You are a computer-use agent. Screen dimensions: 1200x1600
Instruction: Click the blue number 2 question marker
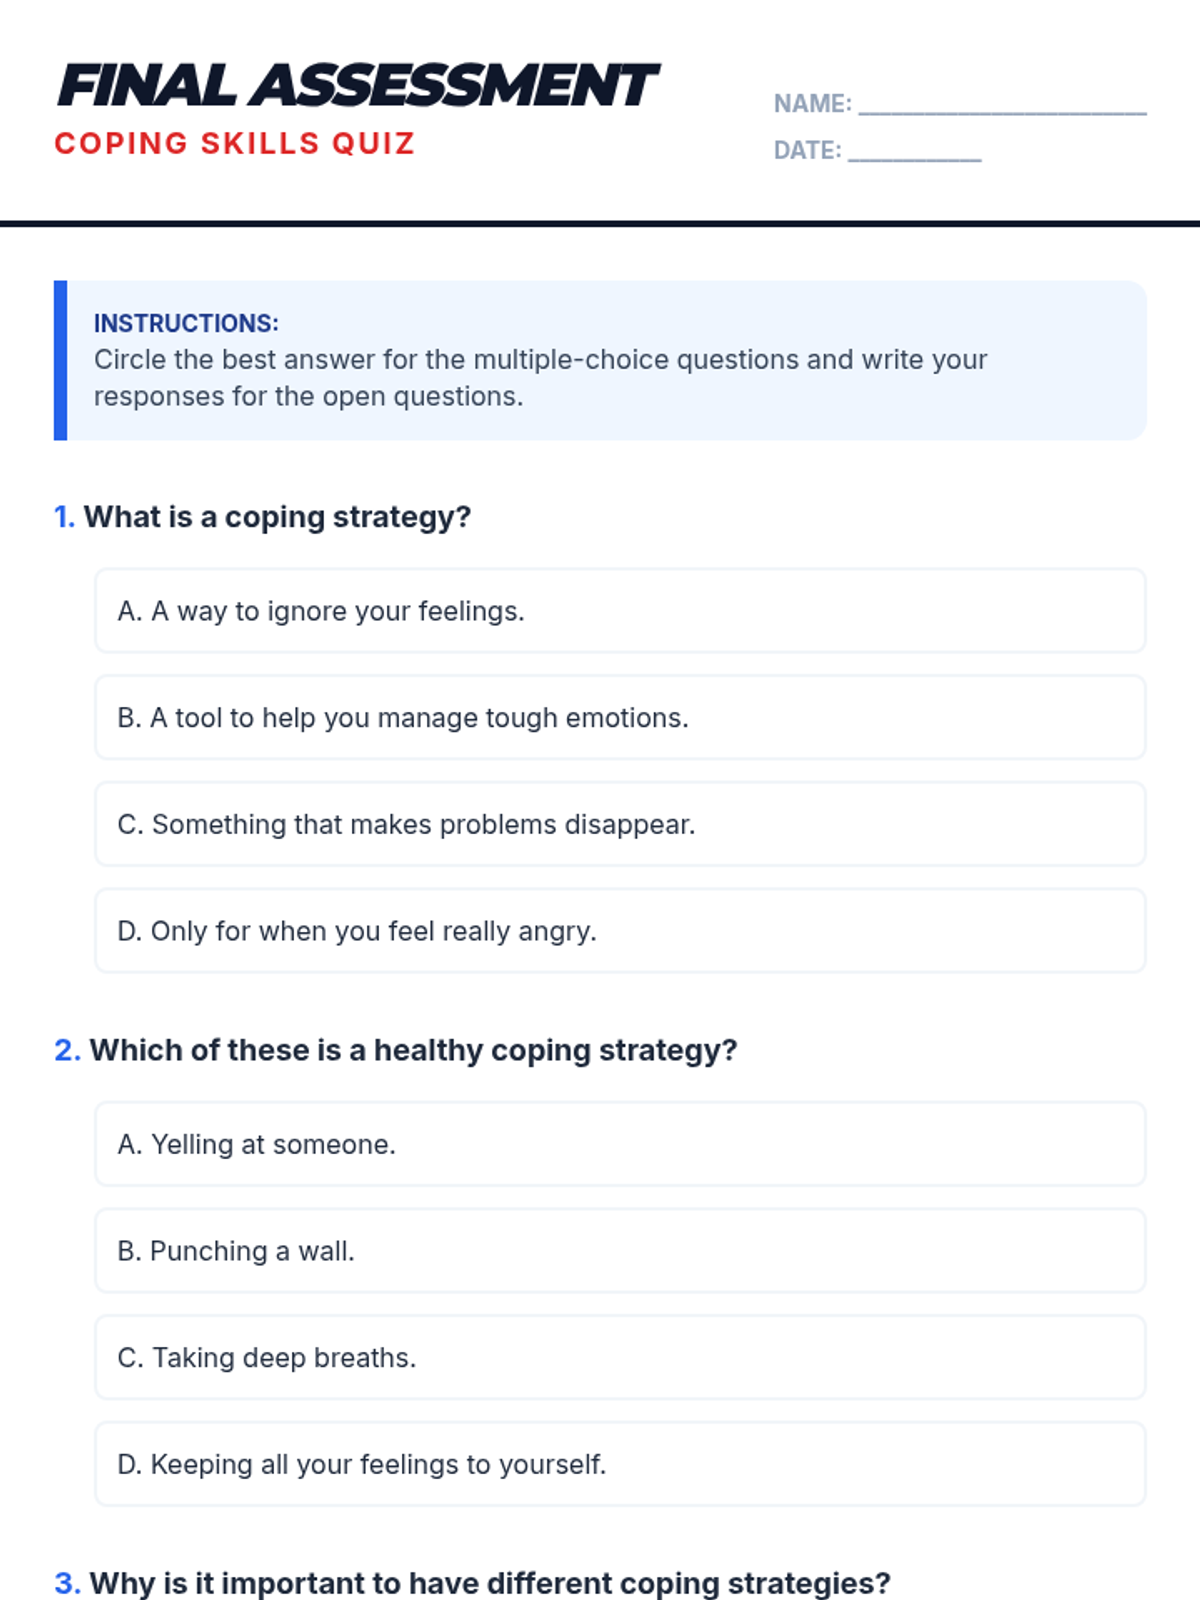coord(67,1050)
